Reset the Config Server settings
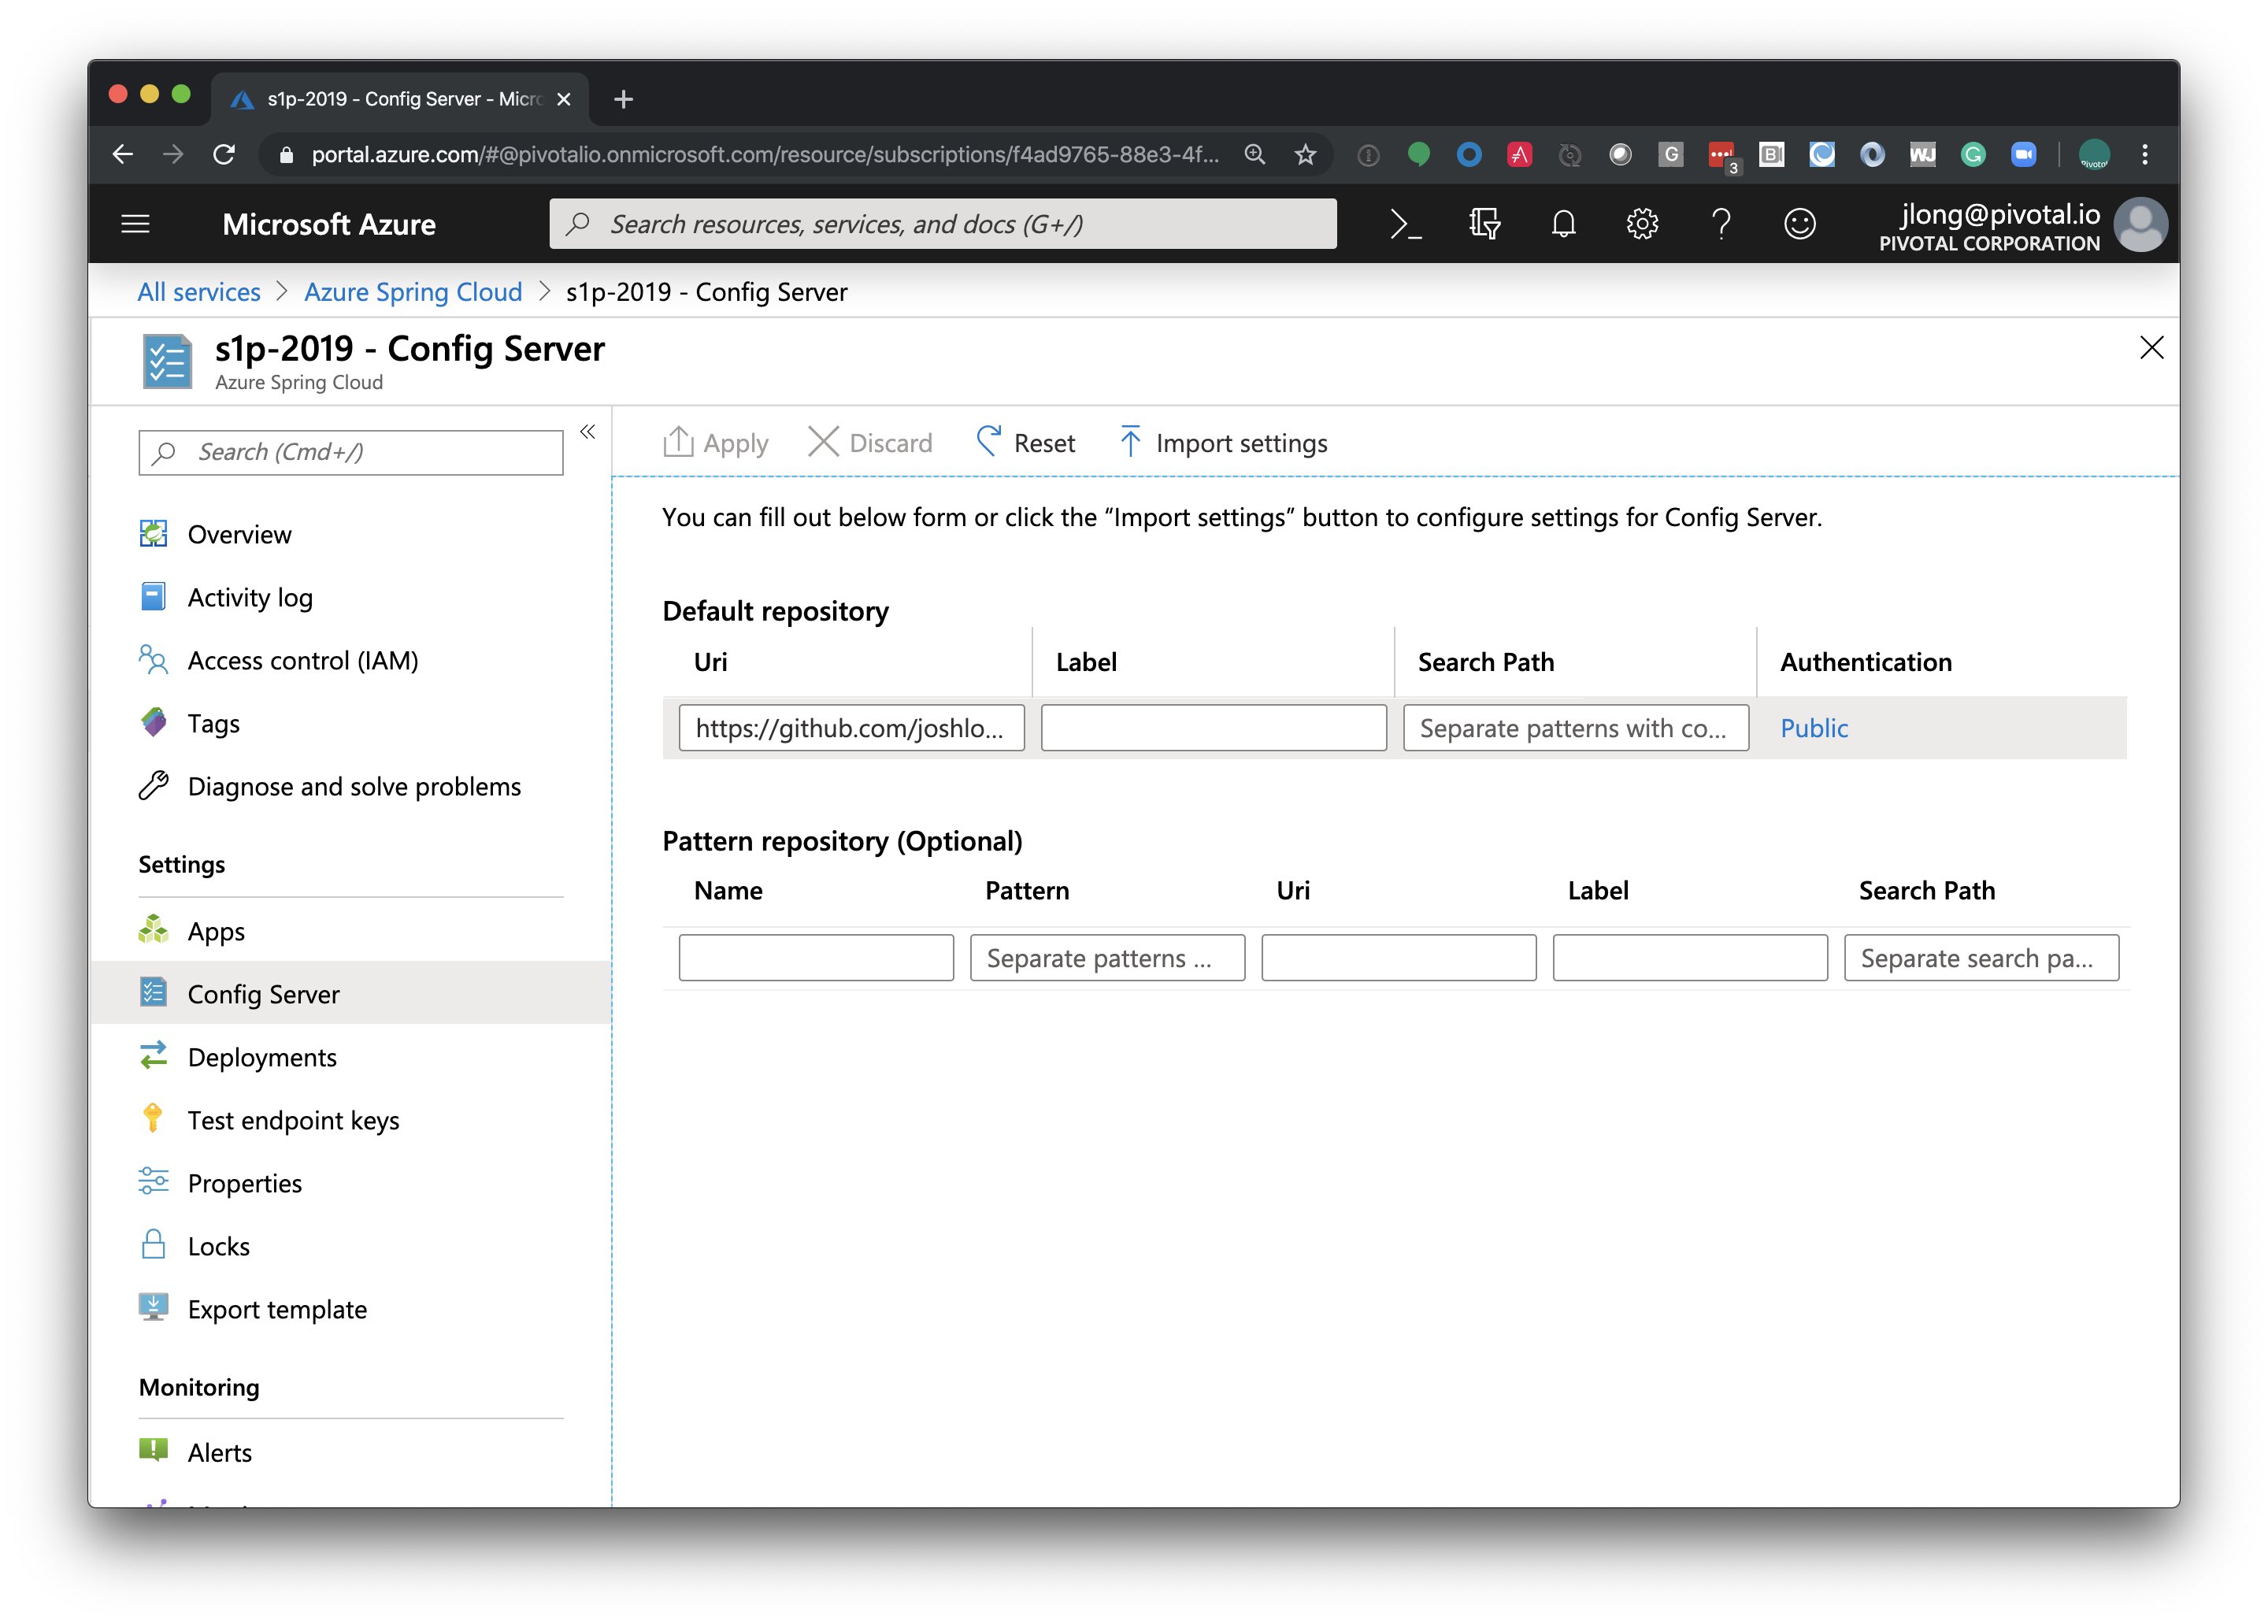The image size is (2268, 1624). point(1025,442)
